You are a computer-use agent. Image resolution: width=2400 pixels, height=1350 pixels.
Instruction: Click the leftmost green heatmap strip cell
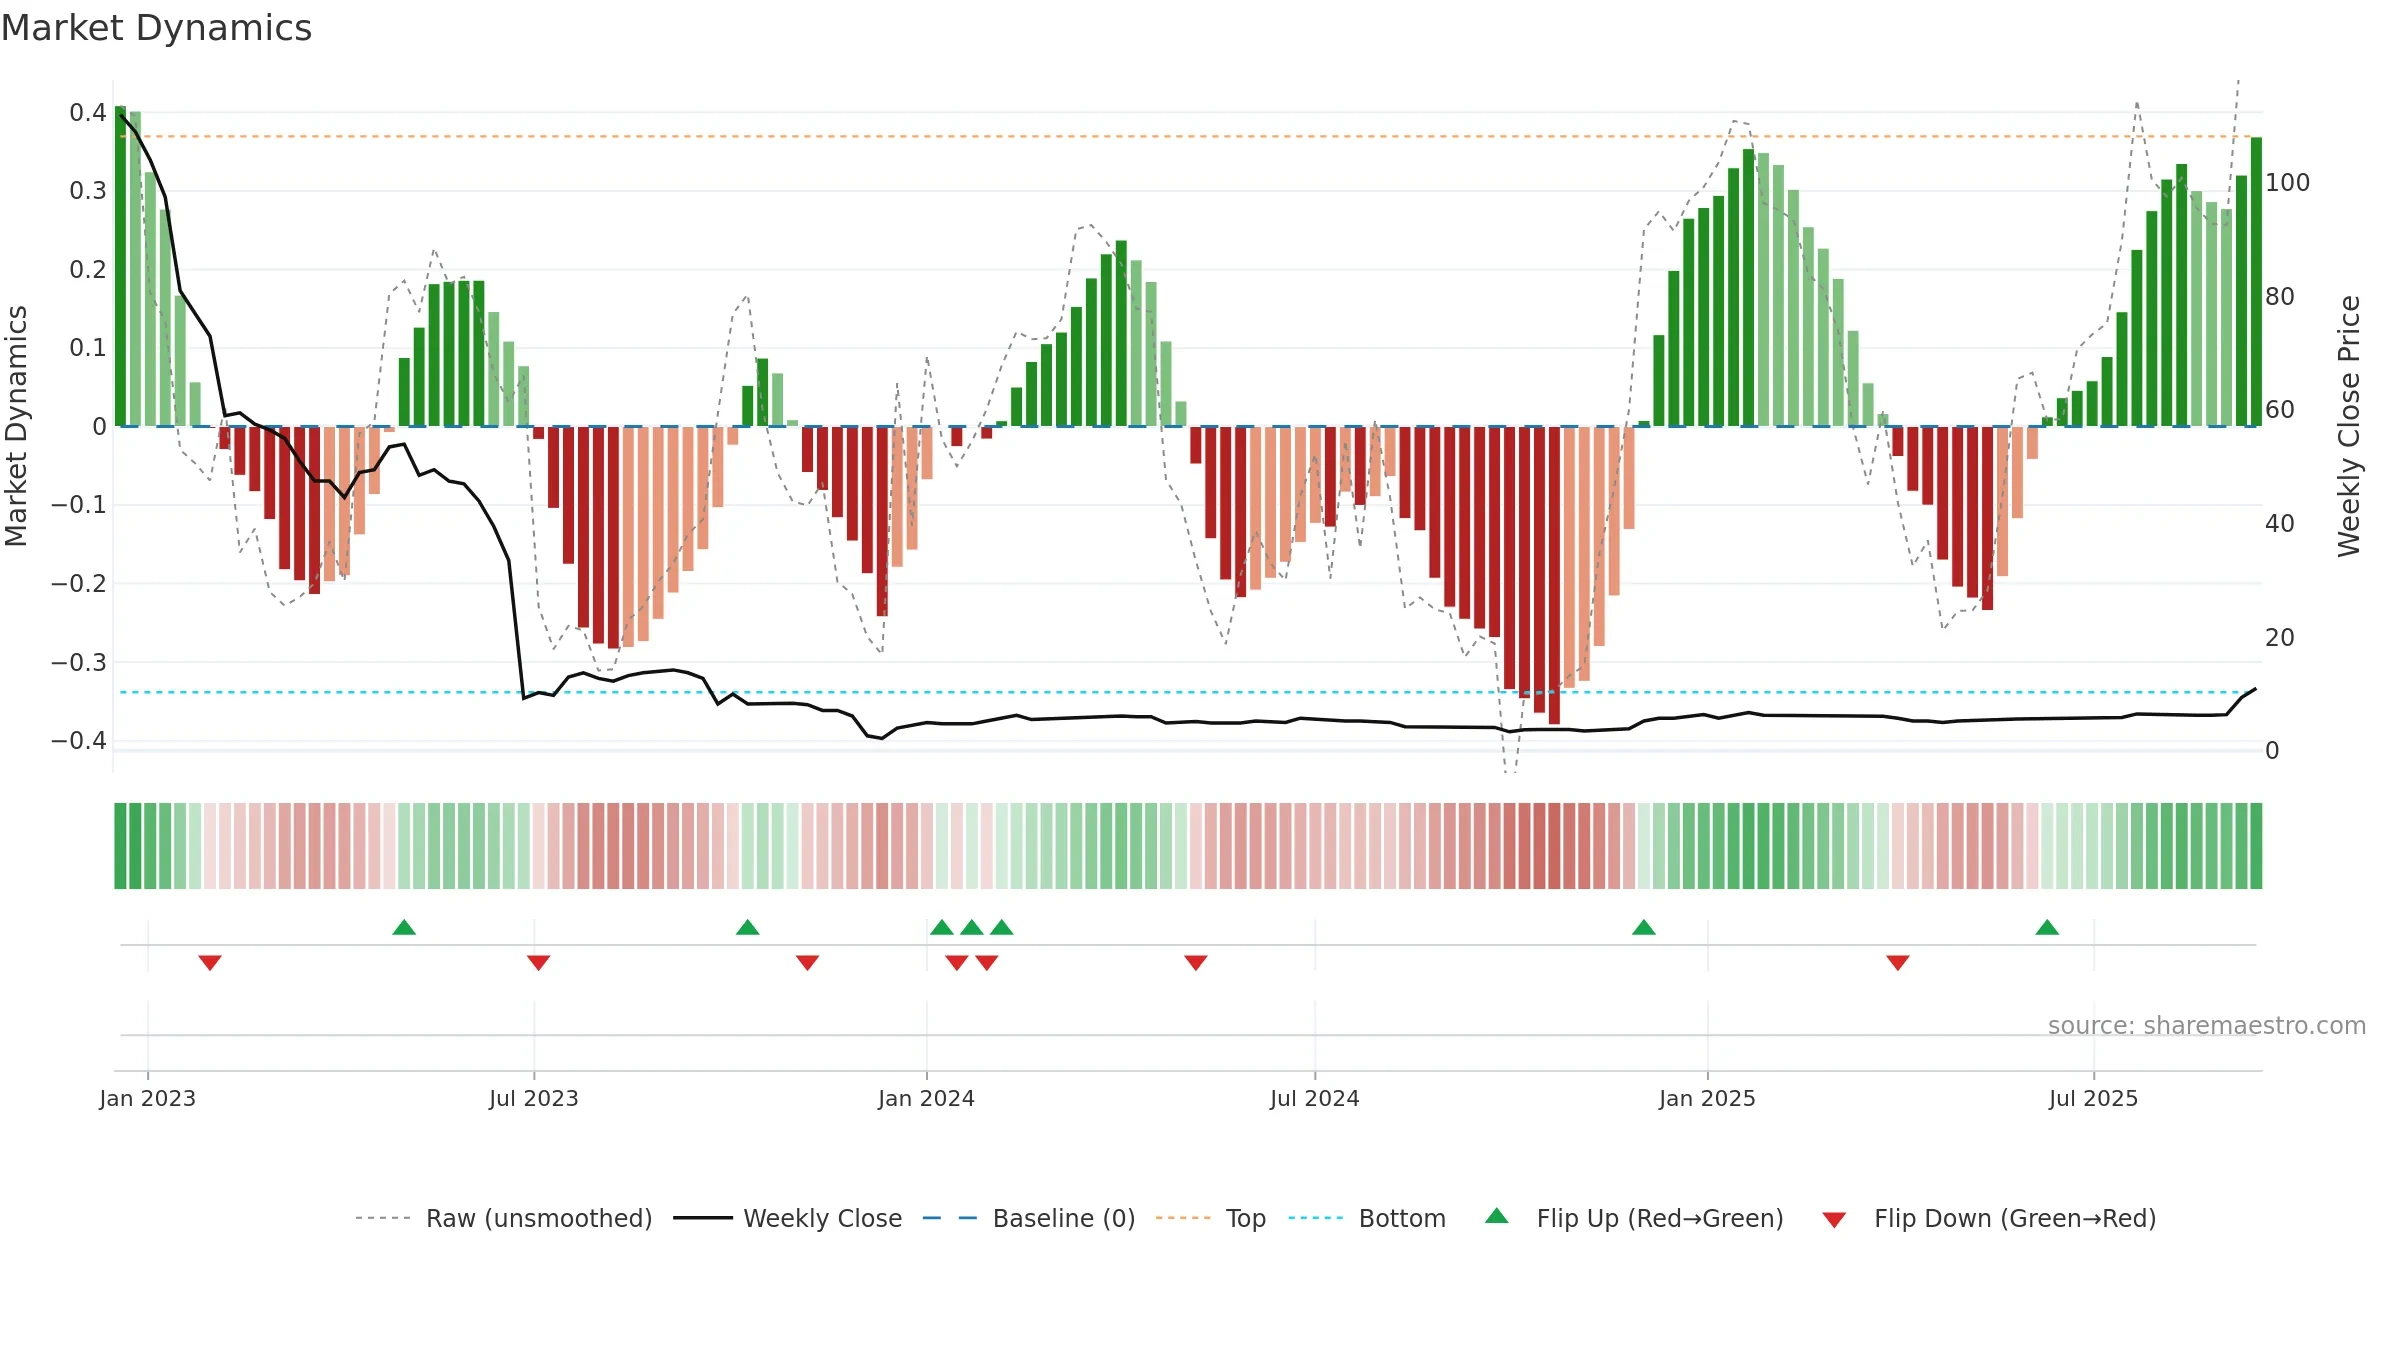(x=120, y=846)
